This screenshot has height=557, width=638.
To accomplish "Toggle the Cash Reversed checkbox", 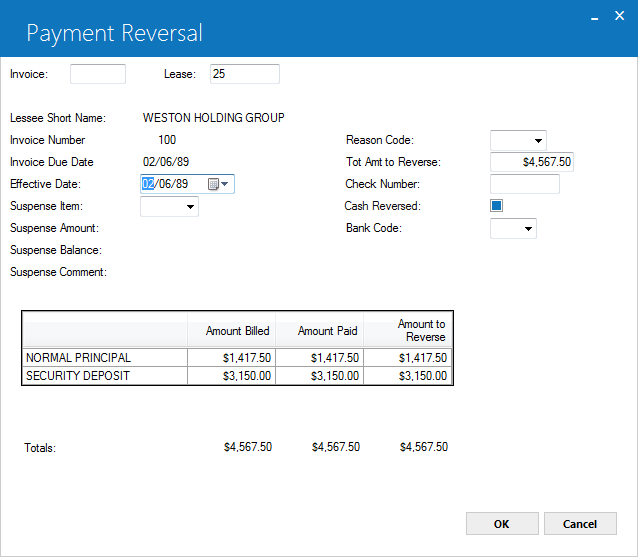I will pyautogui.click(x=496, y=205).
